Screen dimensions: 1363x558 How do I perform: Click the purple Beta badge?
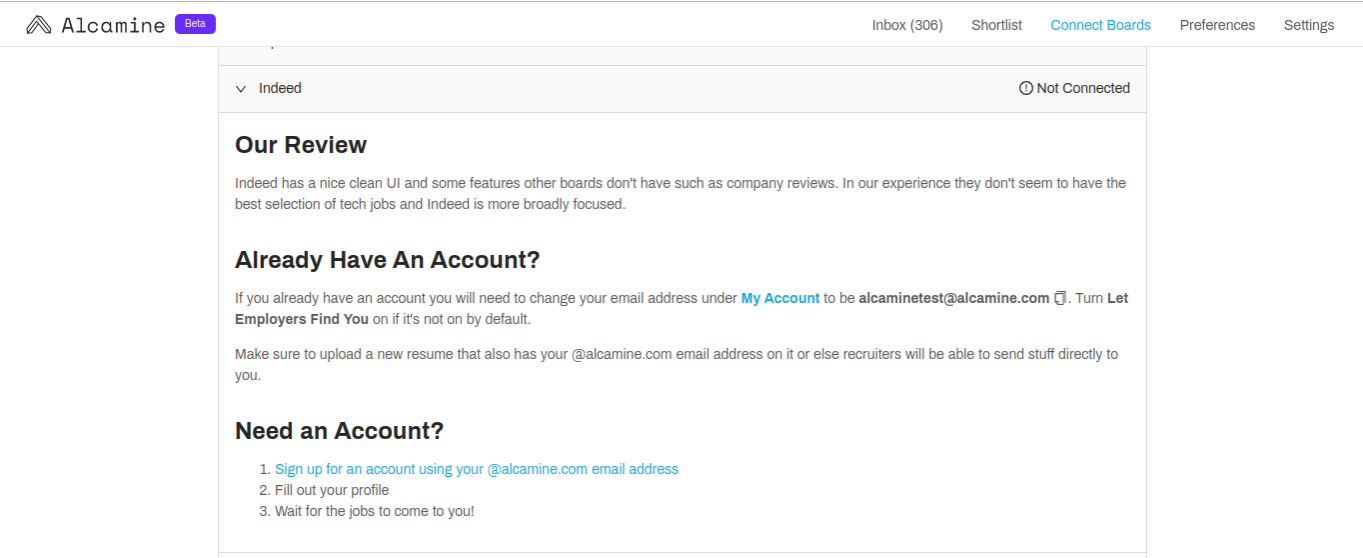[x=195, y=24]
